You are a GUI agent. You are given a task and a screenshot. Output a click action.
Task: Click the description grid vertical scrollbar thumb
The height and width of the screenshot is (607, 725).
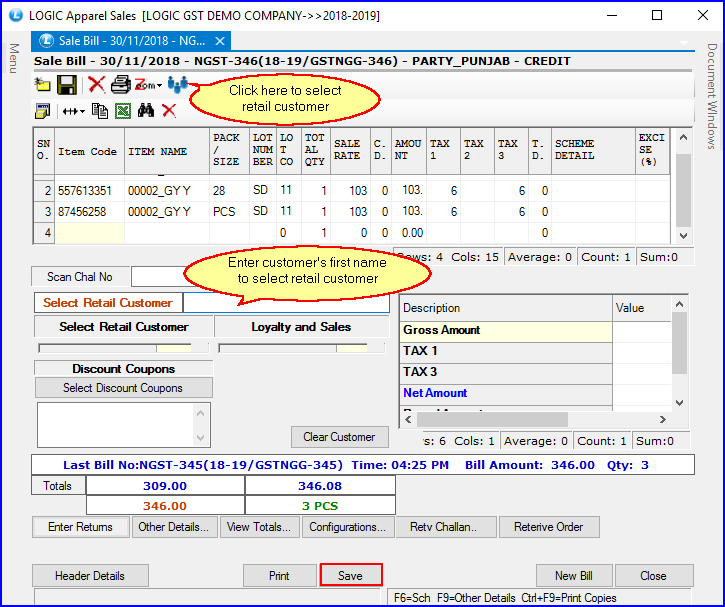tap(679, 343)
